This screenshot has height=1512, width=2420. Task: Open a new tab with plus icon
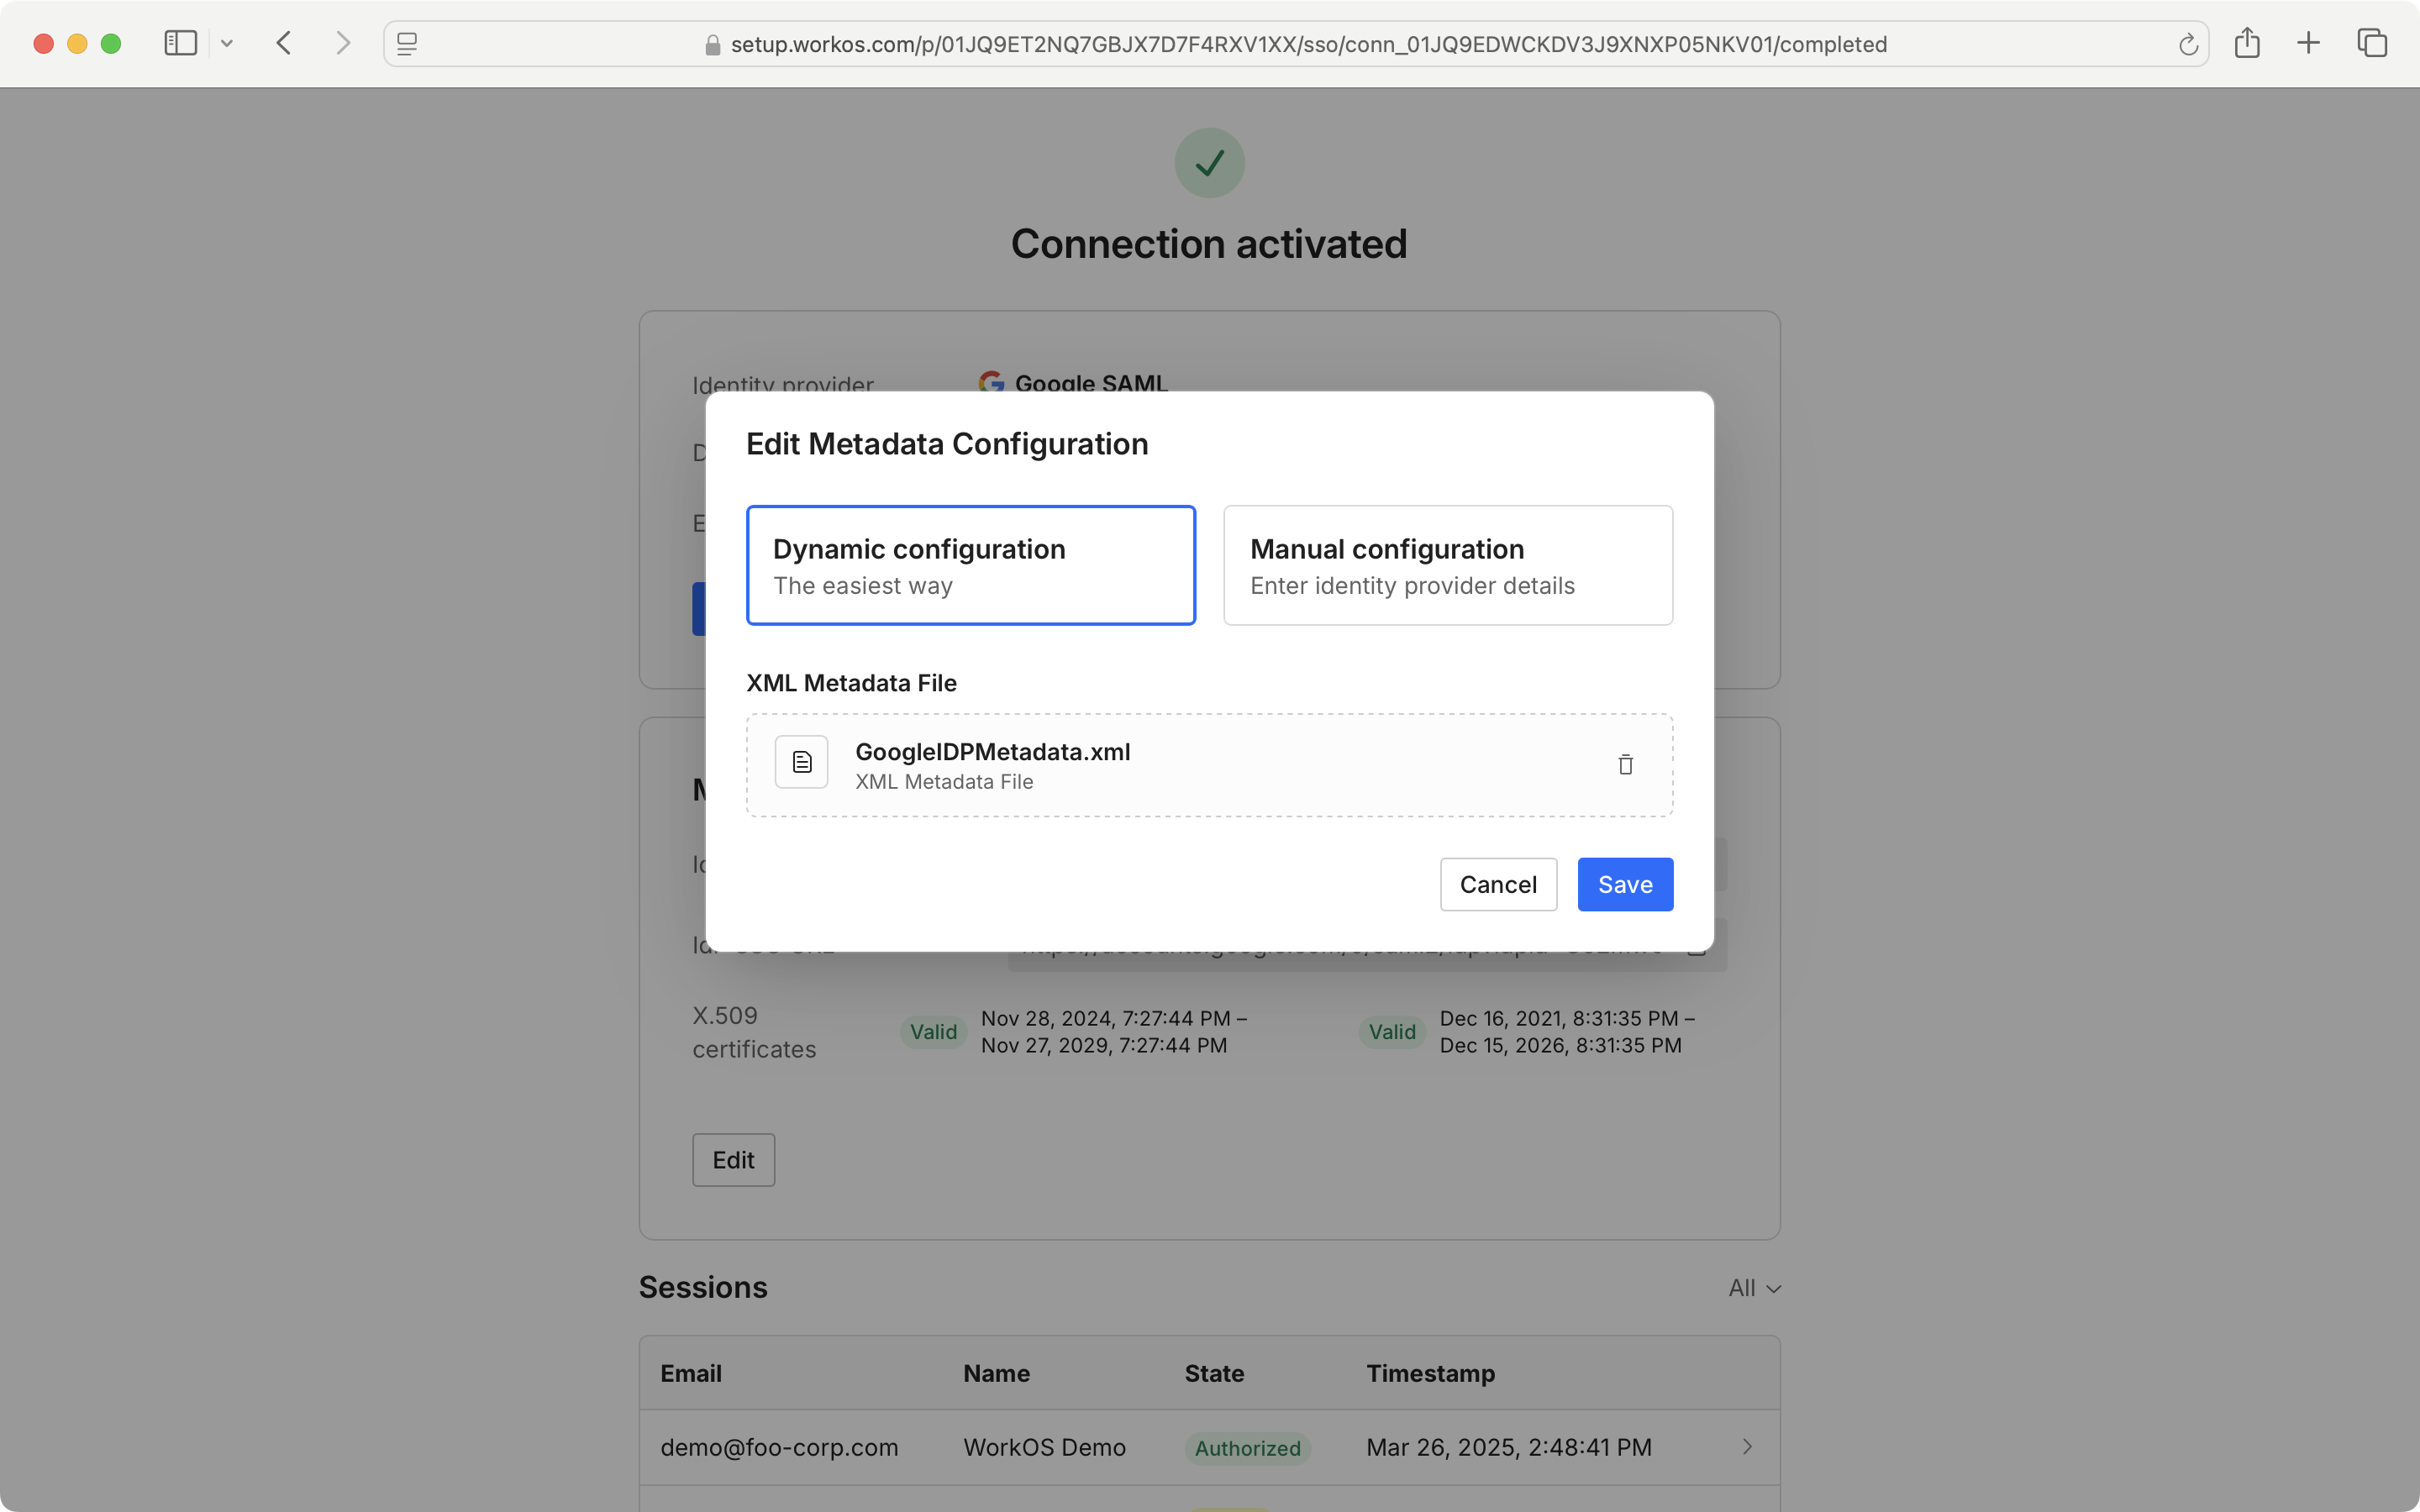(x=2308, y=43)
